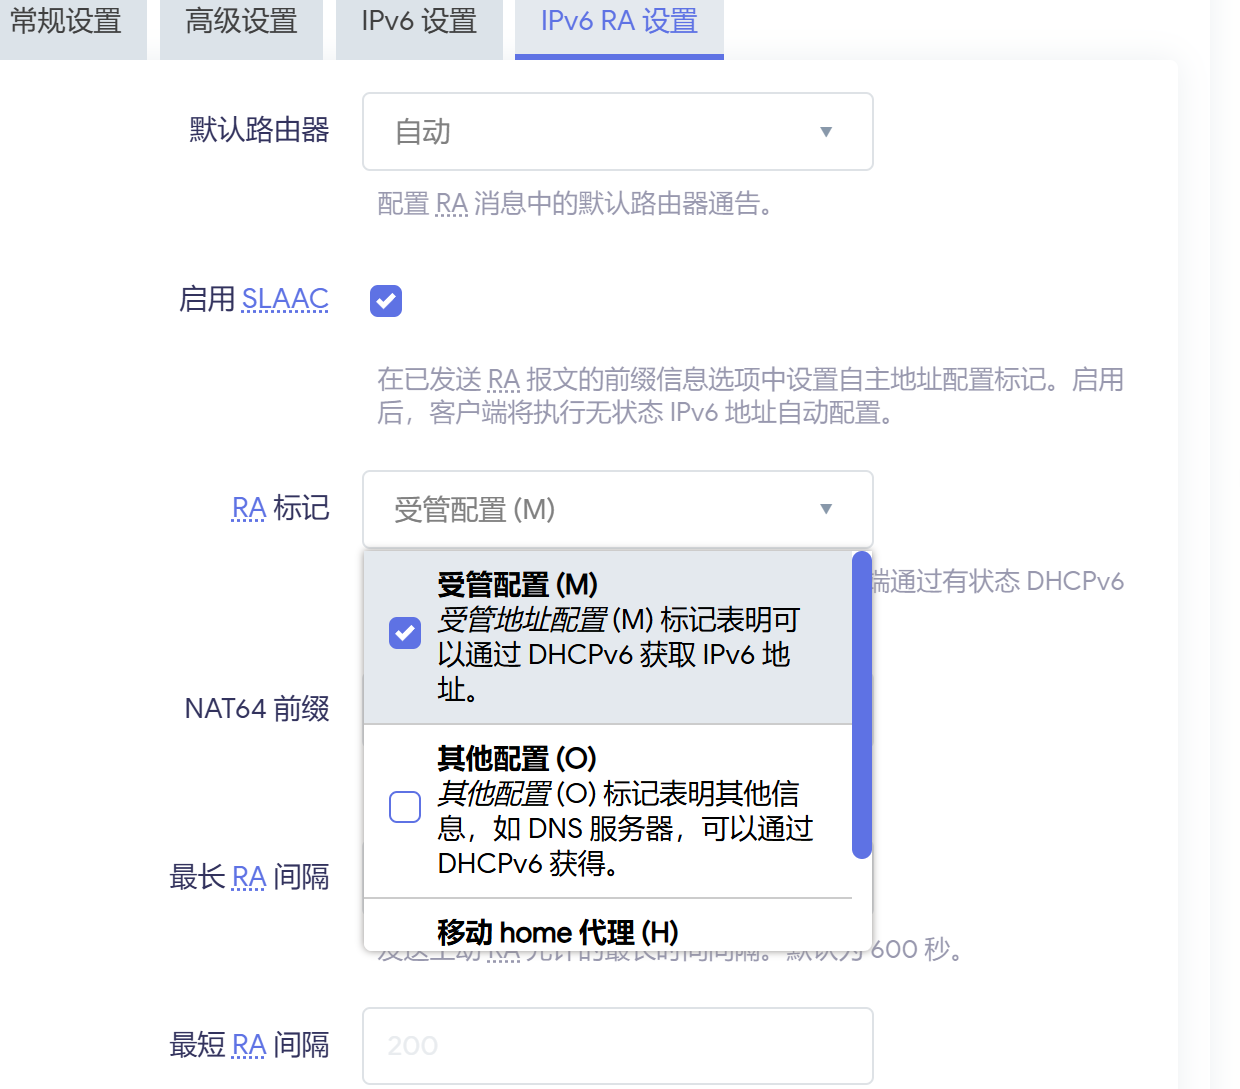Click RA abbreviation in 最短 RA 间隔 label

click(249, 1045)
